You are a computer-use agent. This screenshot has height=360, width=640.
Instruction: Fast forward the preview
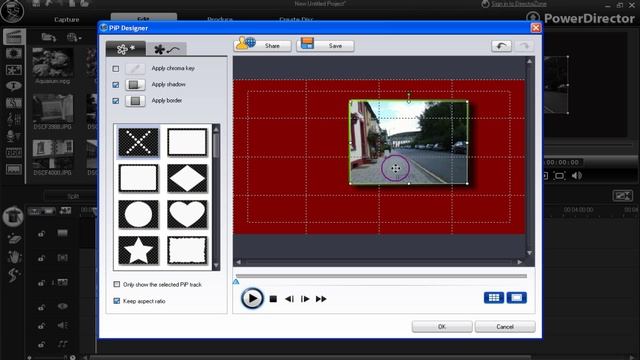(x=321, y=299)
